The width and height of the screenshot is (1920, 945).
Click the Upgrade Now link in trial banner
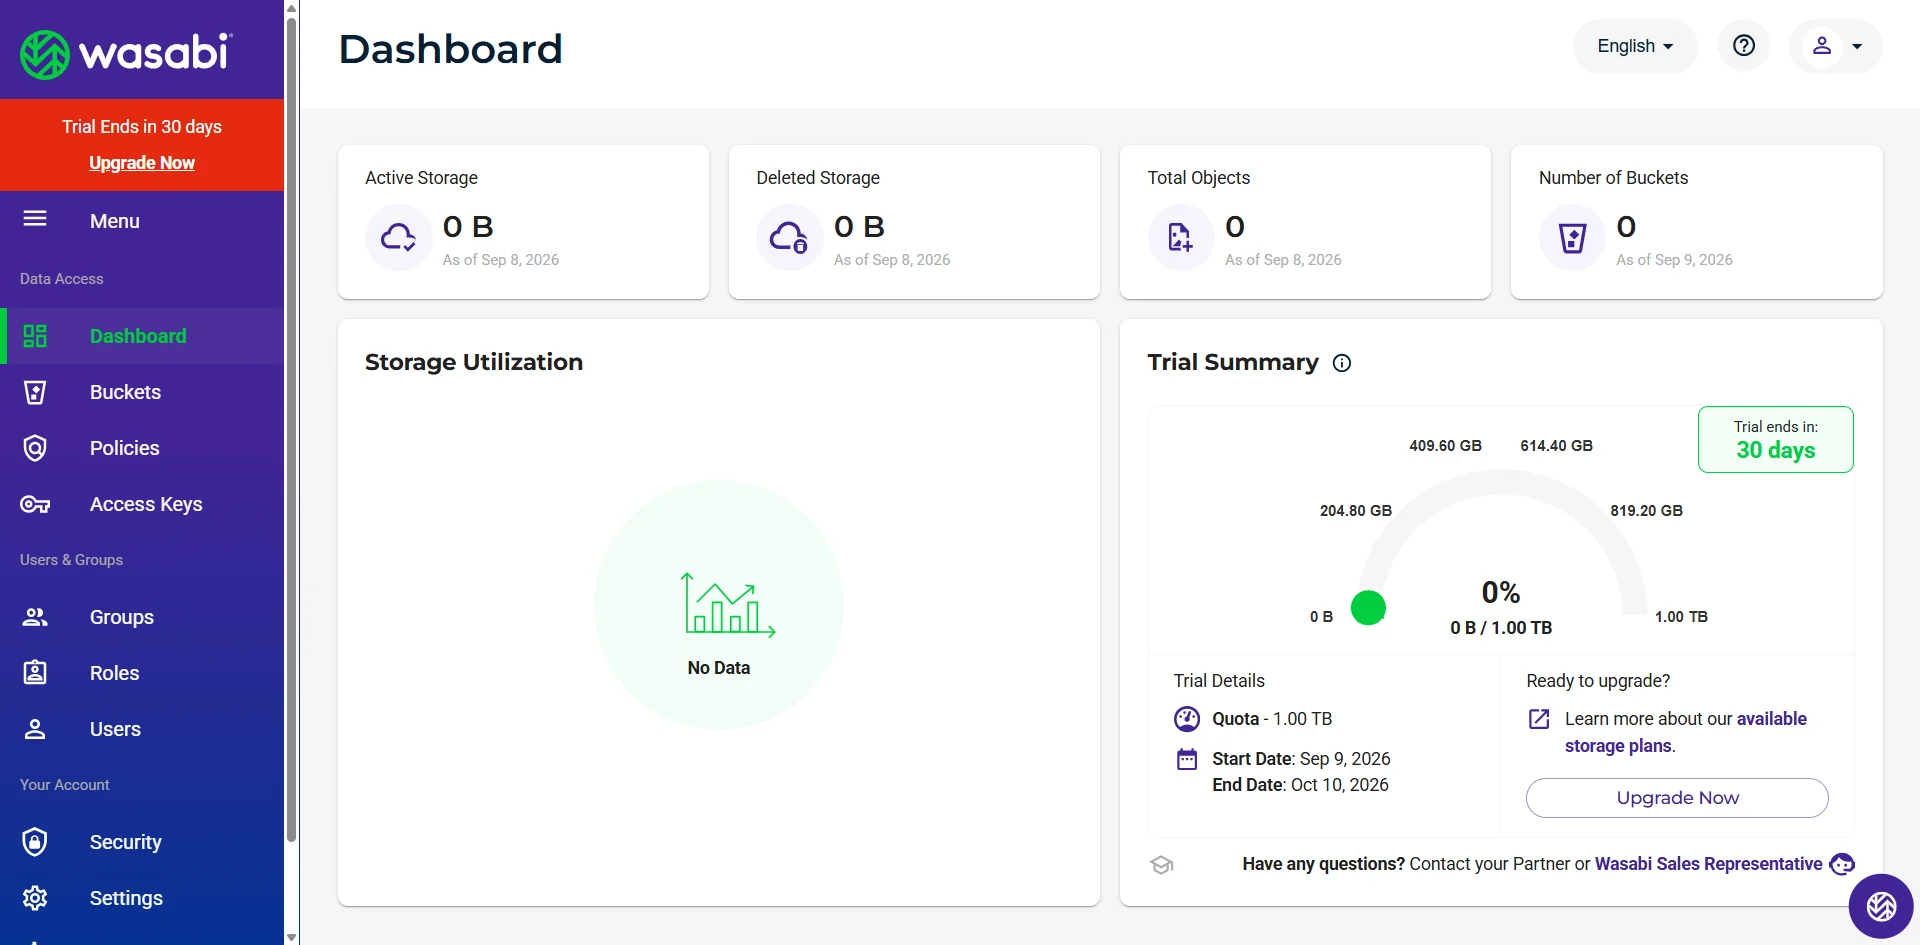(142, 163)
